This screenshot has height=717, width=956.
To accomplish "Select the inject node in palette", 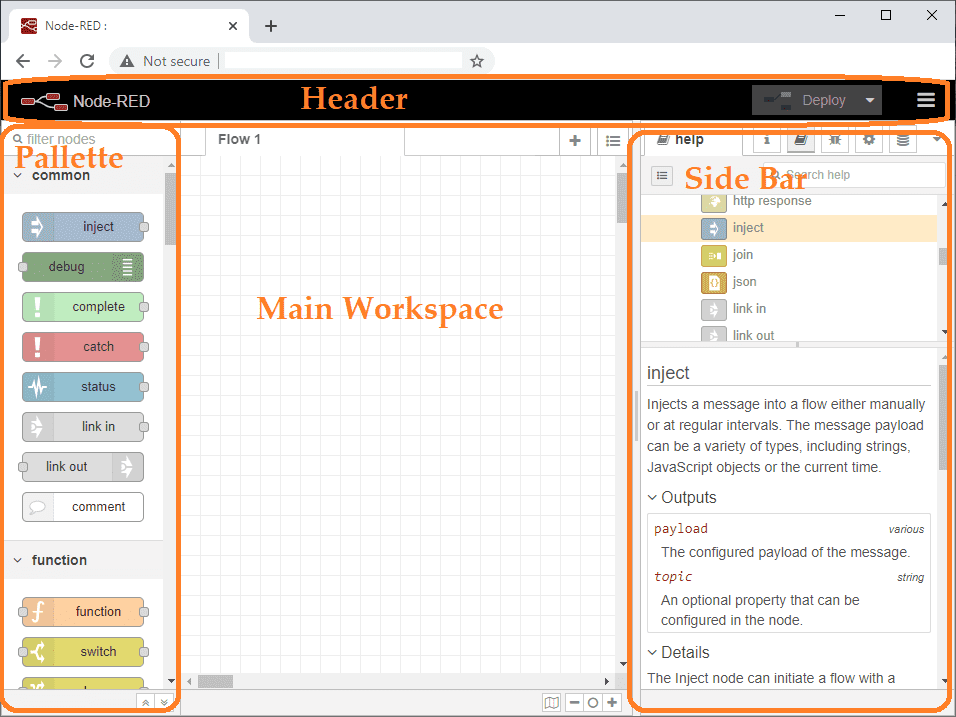I will tap(84, 227).
